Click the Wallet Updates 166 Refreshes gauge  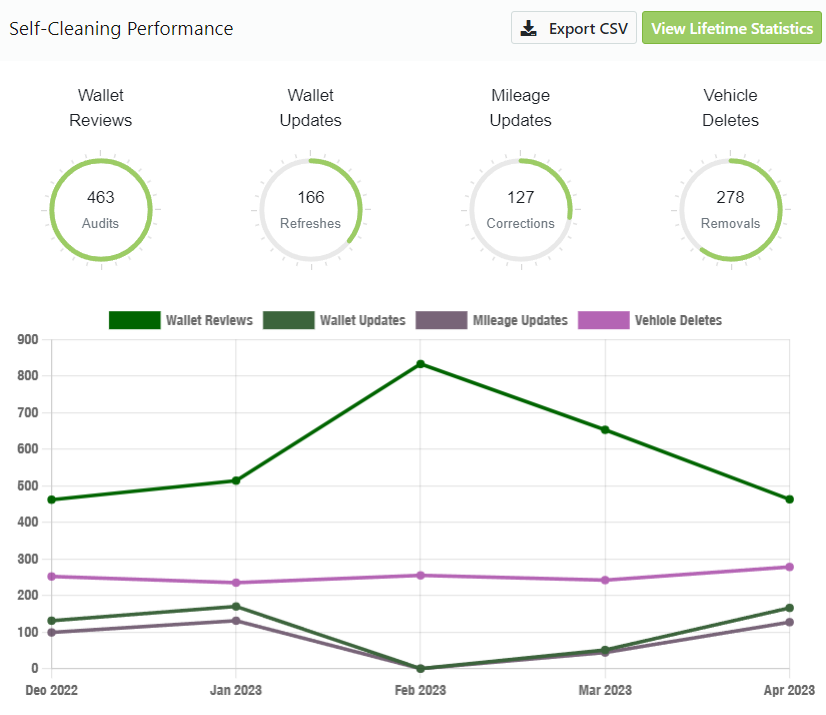311,210
